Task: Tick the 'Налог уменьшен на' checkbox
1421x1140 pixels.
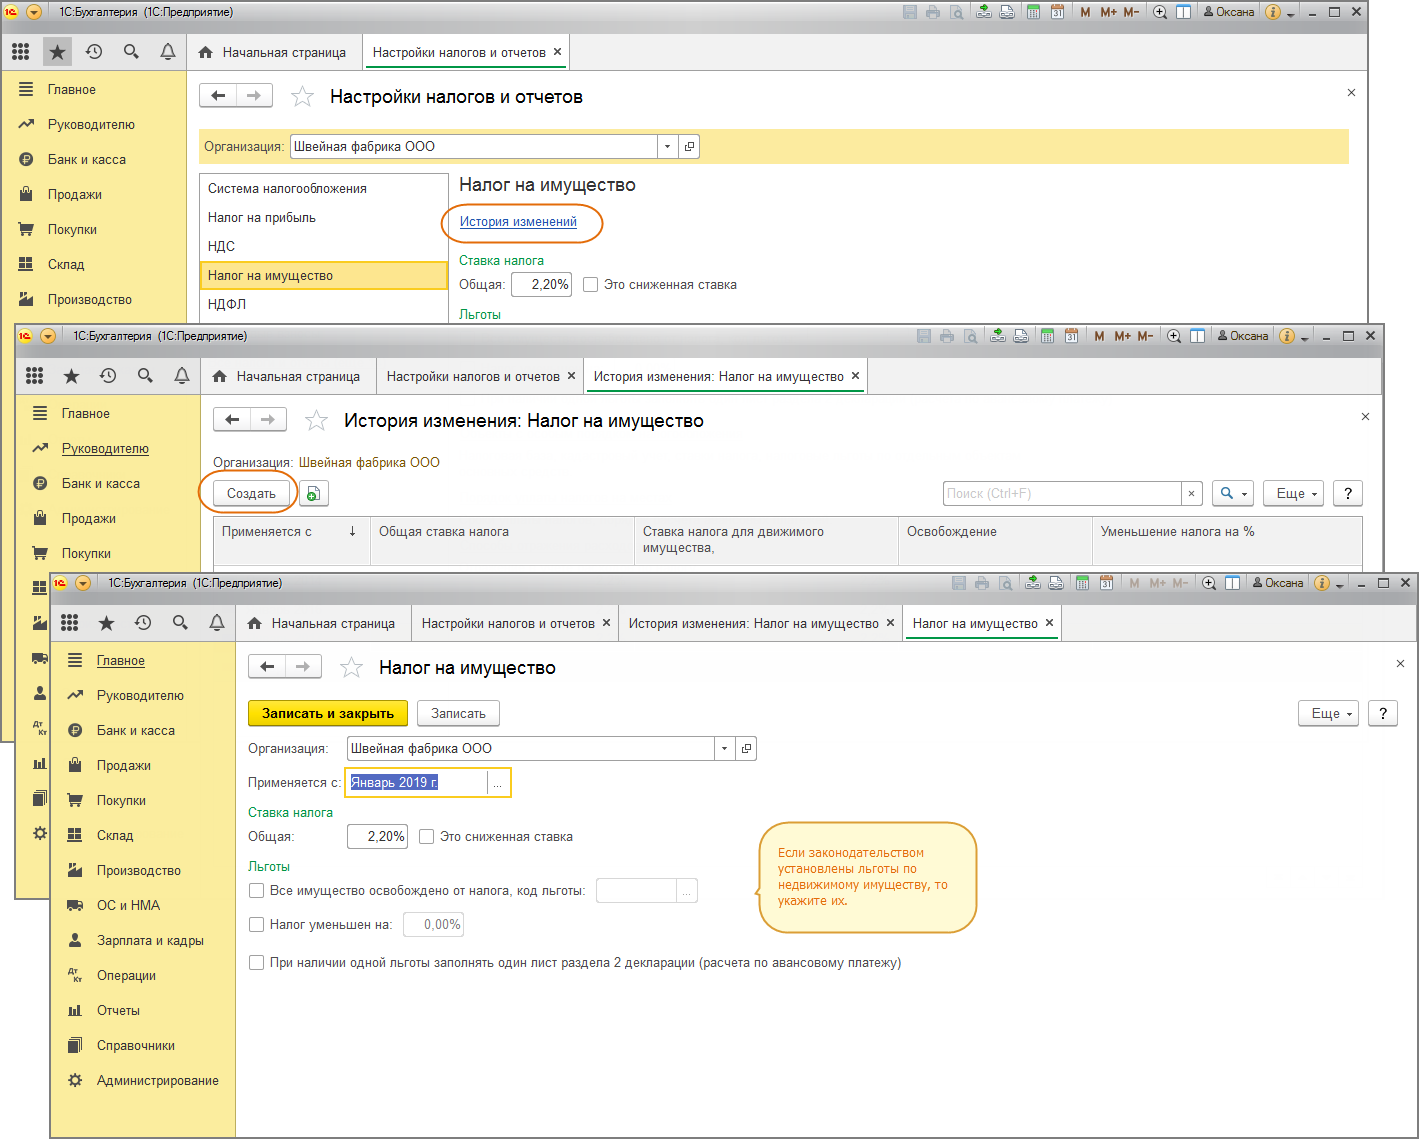Action: (x=257, y=925)
